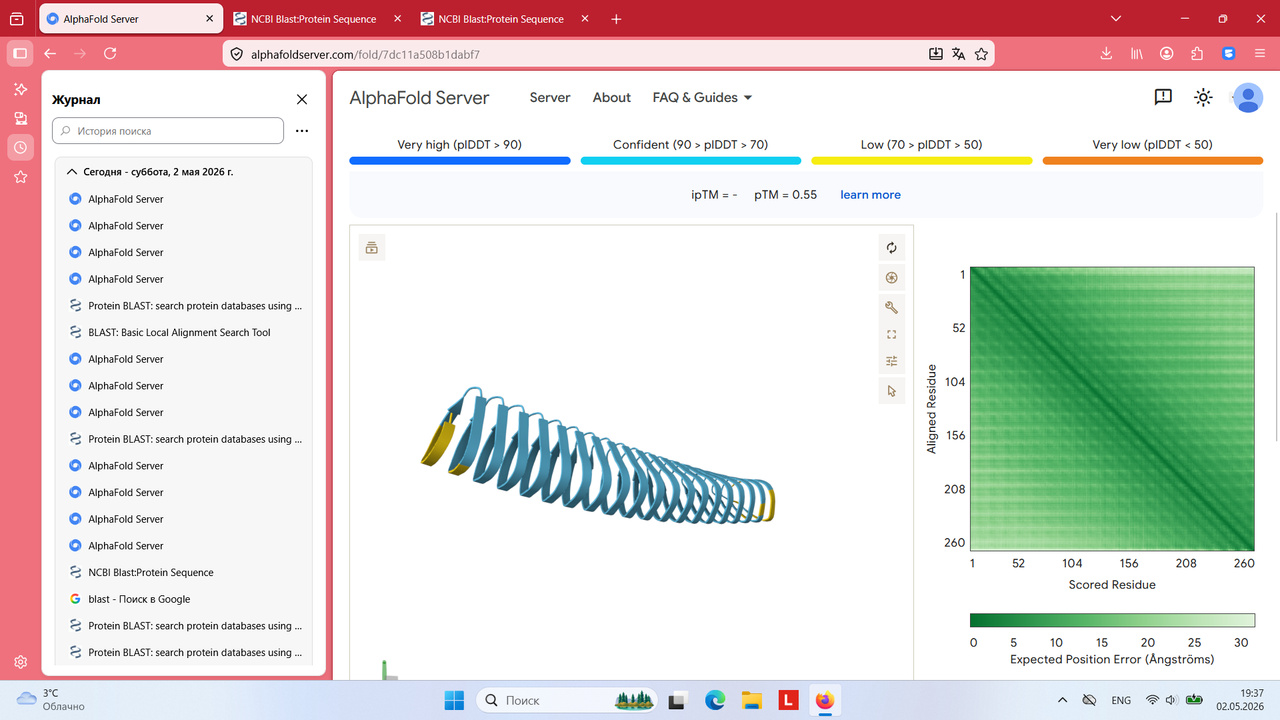Click the PAE heatmap plot

tap(1112, 408)
